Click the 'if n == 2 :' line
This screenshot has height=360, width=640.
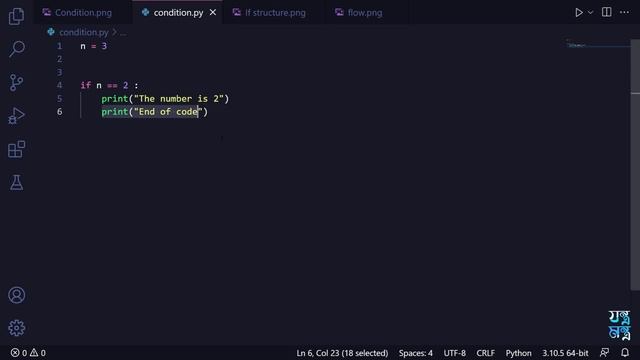coord(109,85)
